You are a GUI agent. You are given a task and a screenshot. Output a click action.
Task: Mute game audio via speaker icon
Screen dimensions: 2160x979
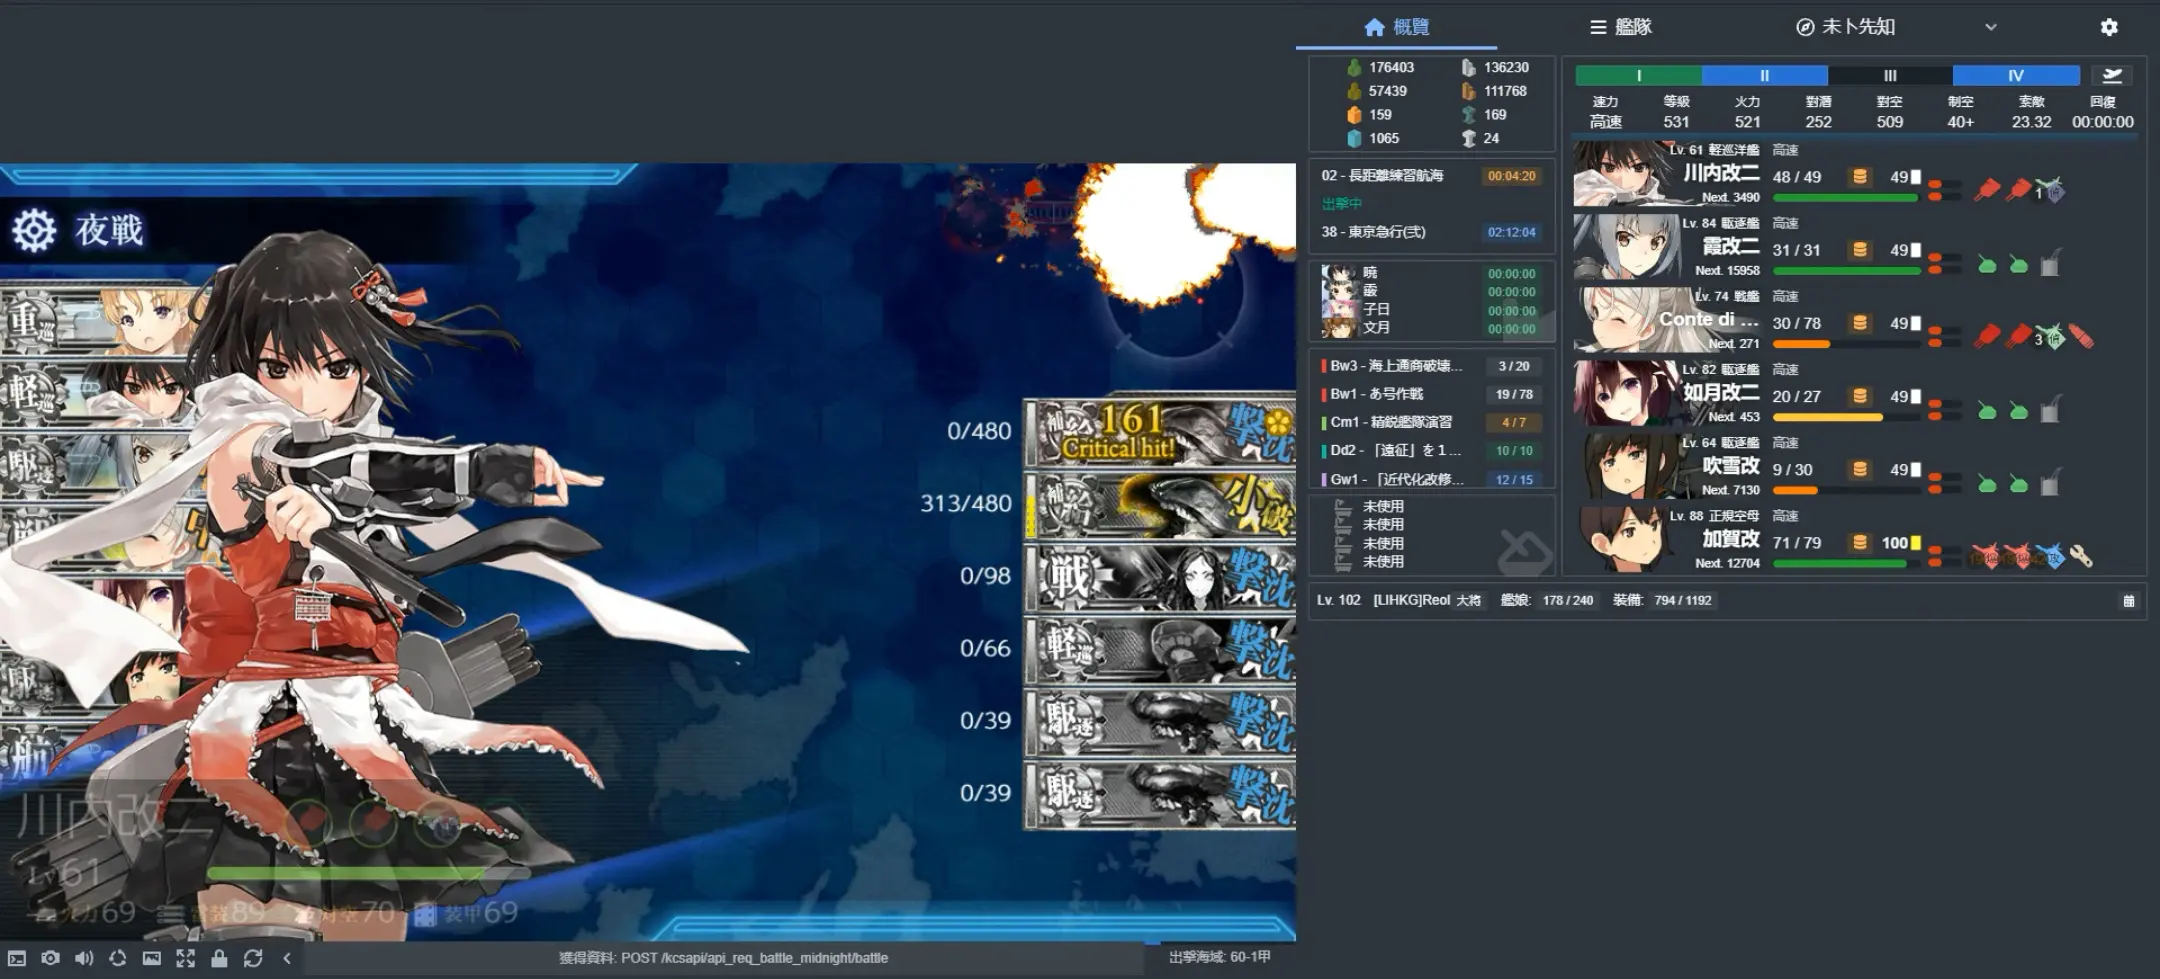[x=84, y=958]
